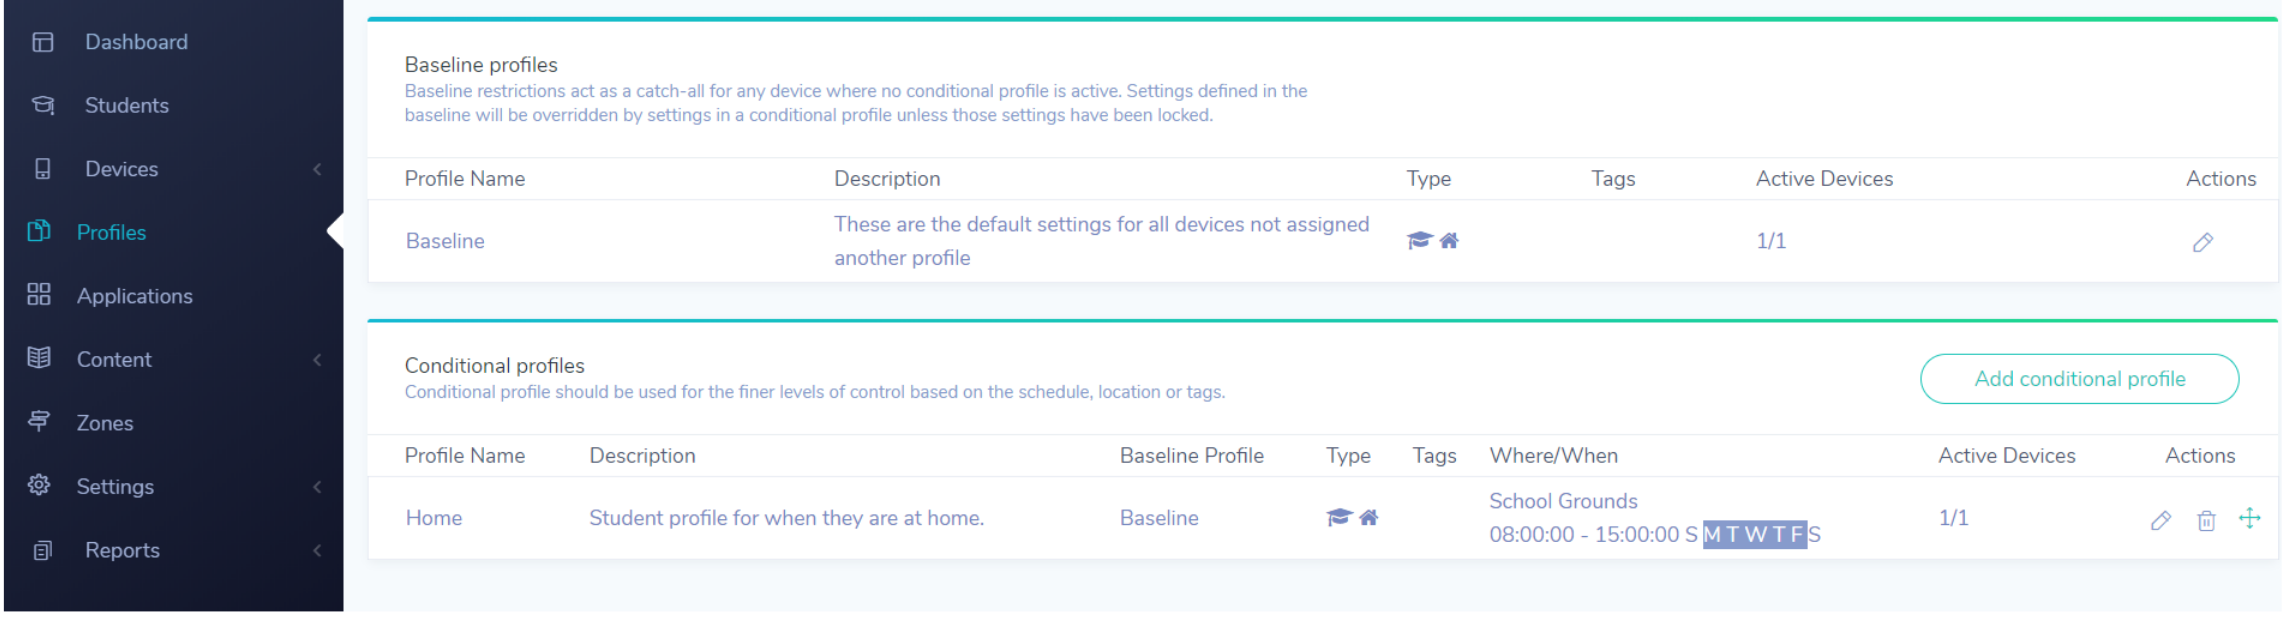Image resolution: width=2290 pixels, height=618 pixels.
Task: Click the Dashboard icon in sidebar
Action: pos(42,42)
